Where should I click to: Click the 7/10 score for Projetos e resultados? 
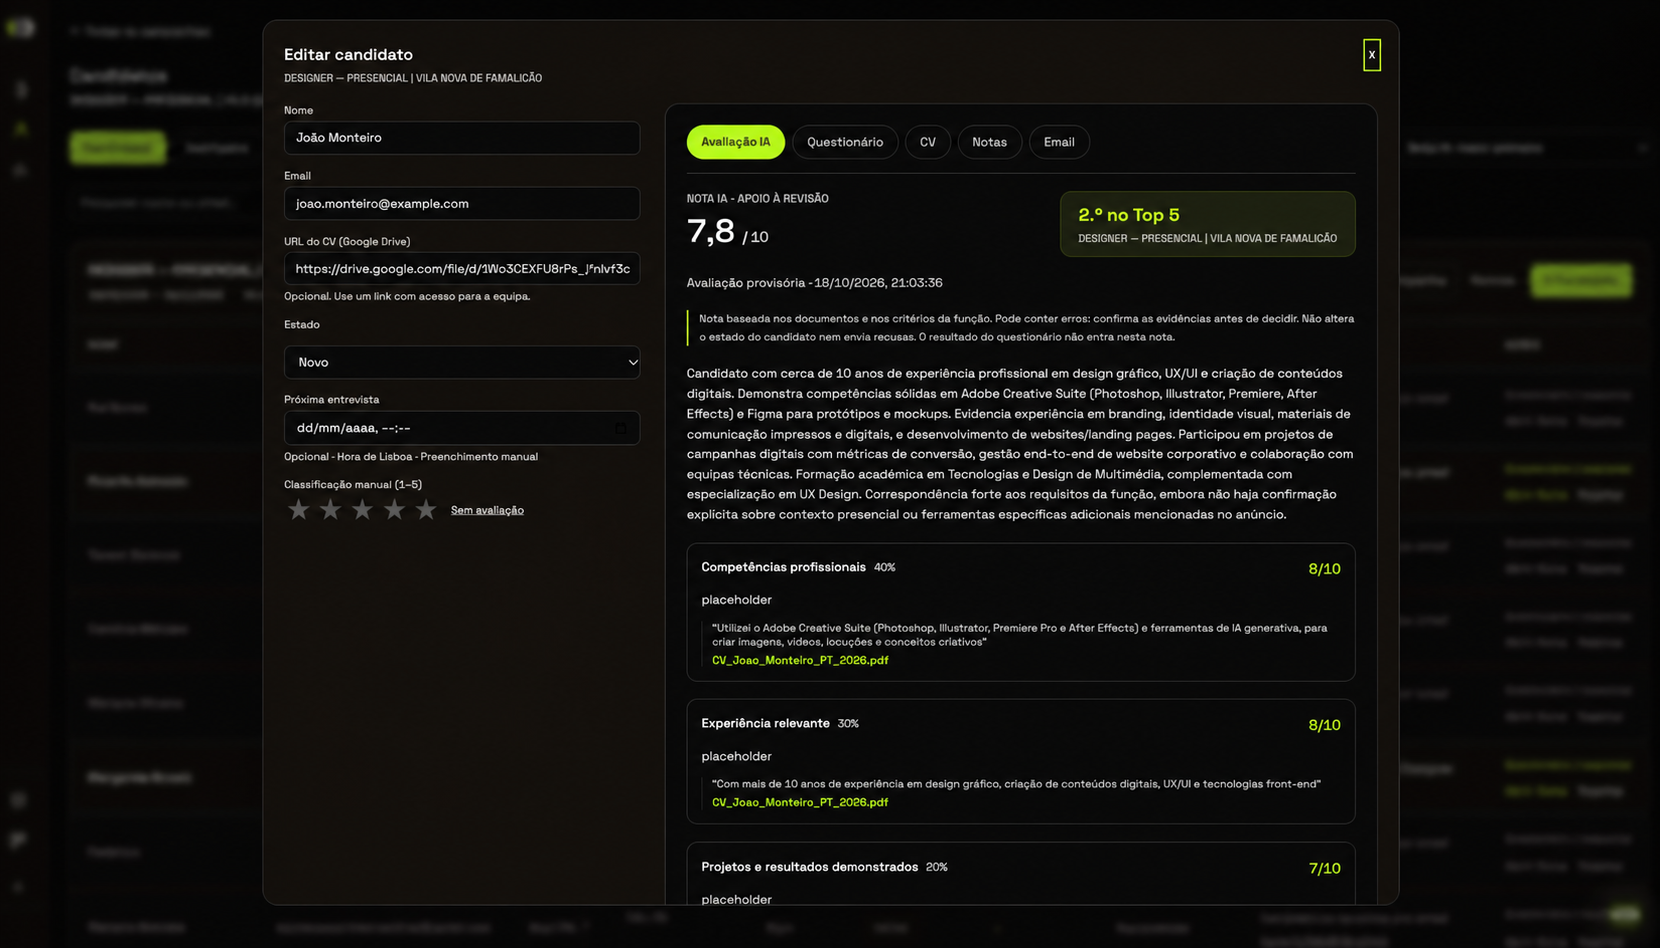1324,869
